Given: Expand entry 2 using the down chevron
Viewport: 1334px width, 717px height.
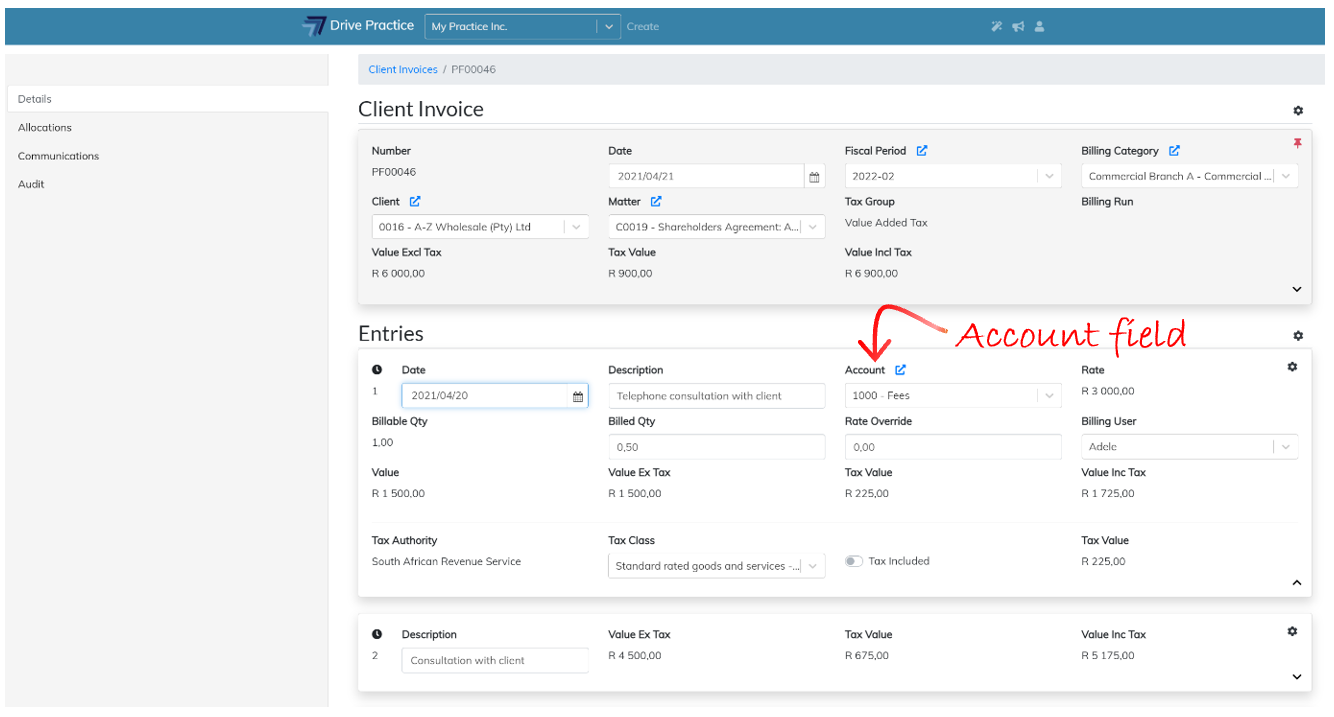Looking at the screenshot, I should pos(1296,677).
